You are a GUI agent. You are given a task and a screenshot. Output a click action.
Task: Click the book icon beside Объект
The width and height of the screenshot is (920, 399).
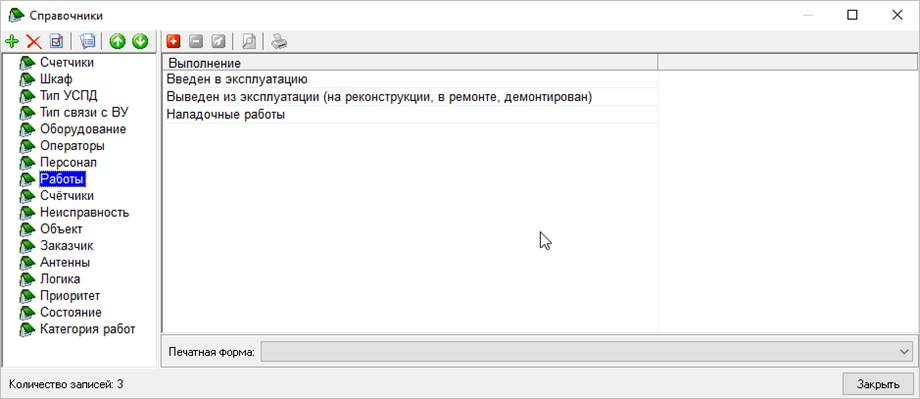coord(28,229)
